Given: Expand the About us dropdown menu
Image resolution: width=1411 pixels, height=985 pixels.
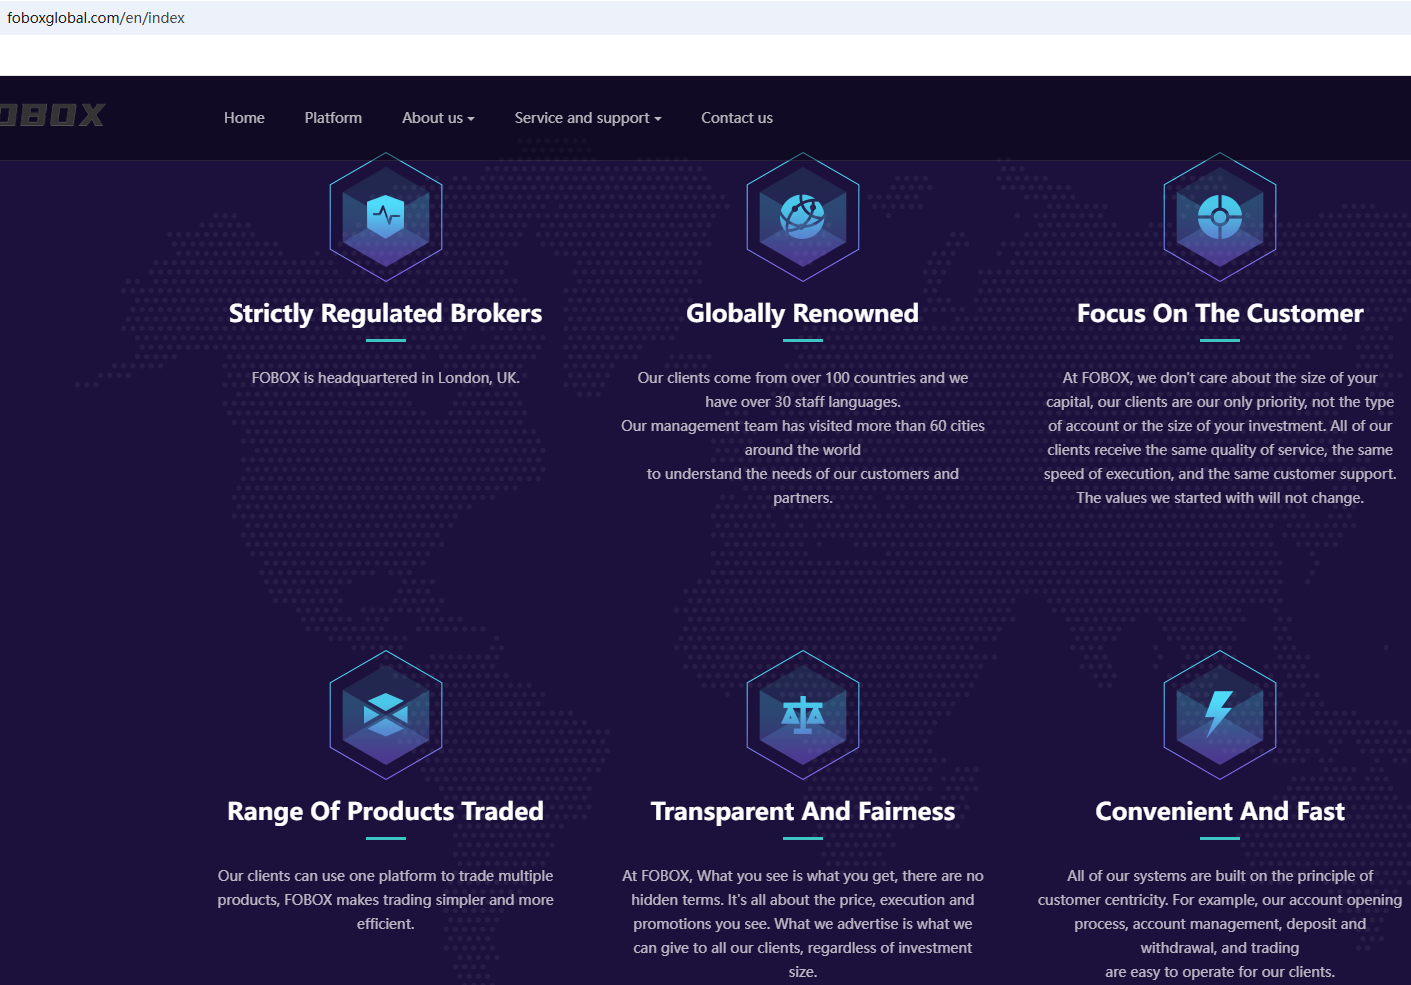Looking at the screenshot, I should click(438, 118).
